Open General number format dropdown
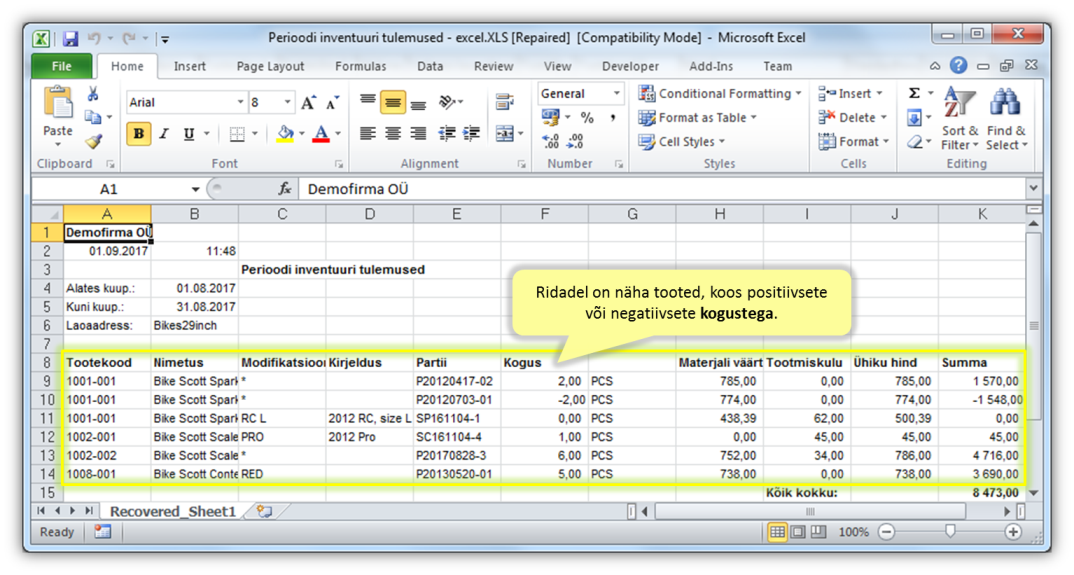 tap(616, 94)
